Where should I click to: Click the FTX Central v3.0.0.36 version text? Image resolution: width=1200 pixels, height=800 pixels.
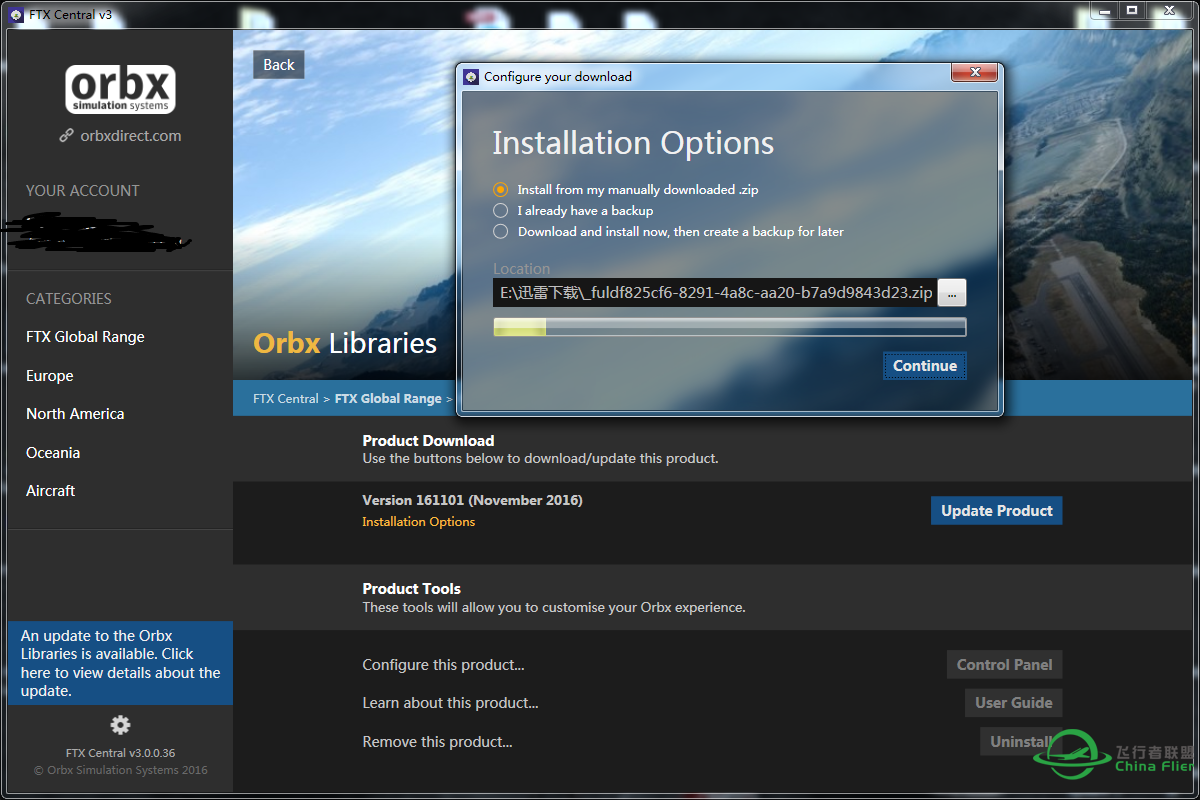pos(120,753)
